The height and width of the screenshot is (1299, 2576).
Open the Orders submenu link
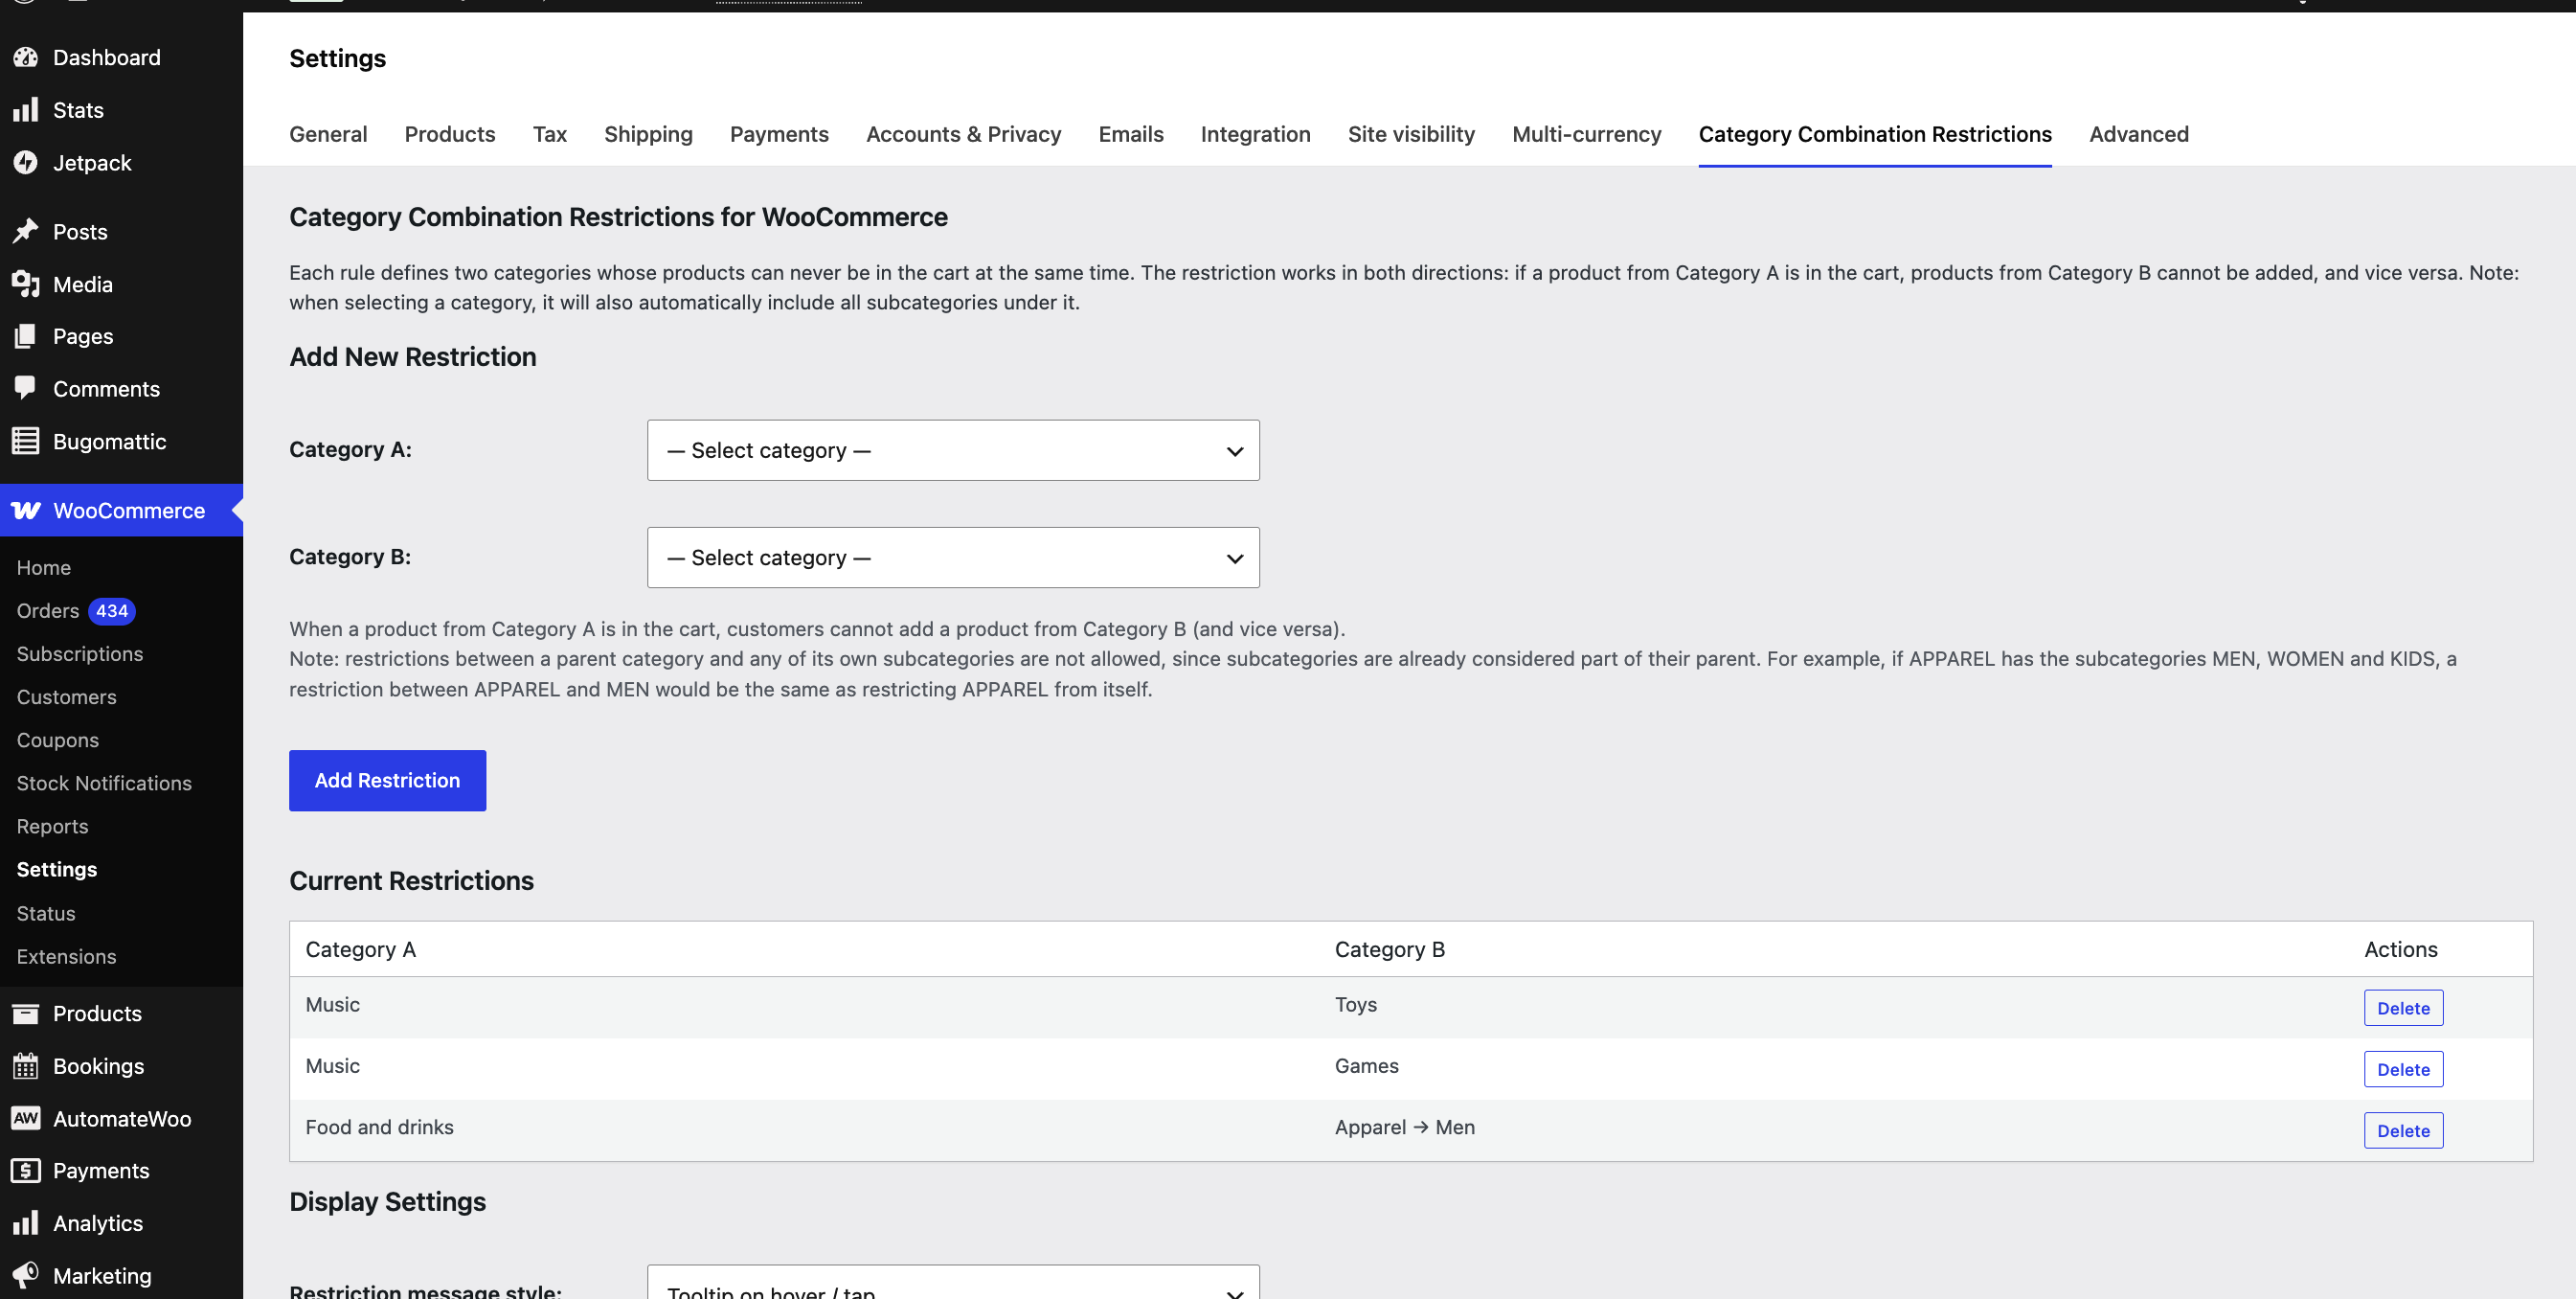(x=48, y=611)
